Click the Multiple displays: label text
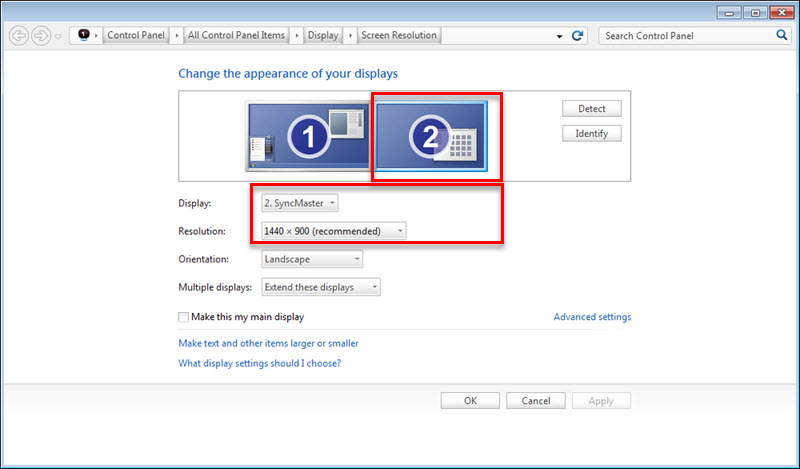The height and width of the screenshot is (469, 800). point(215,287)
